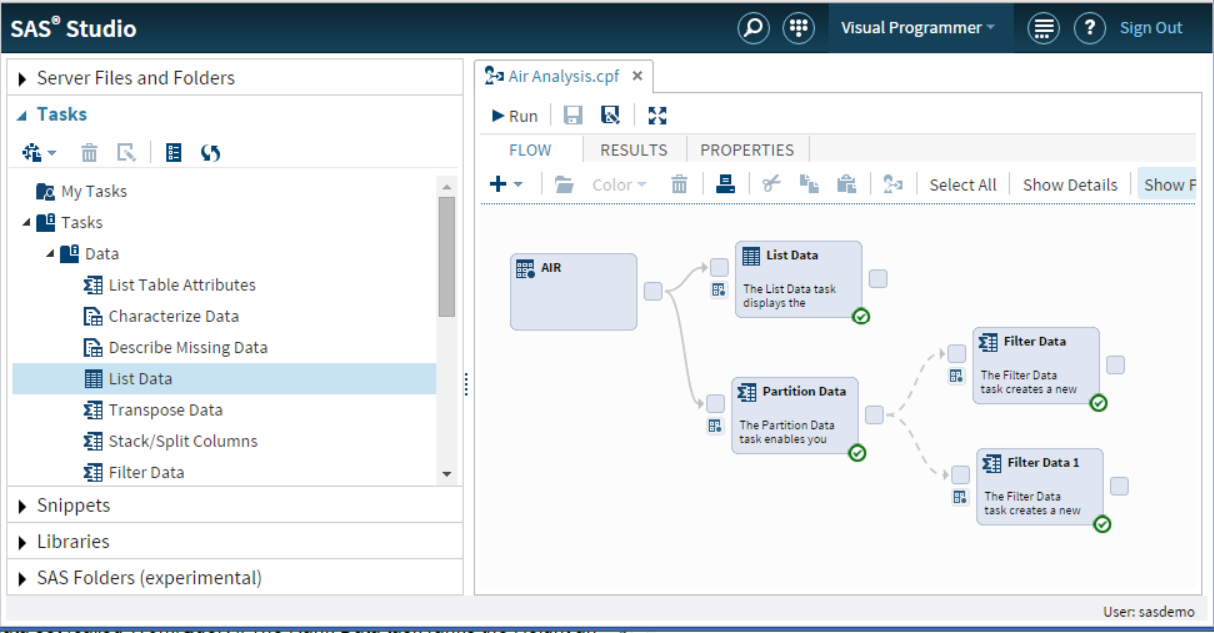Click the Show Details button

tap(1070, 185)
